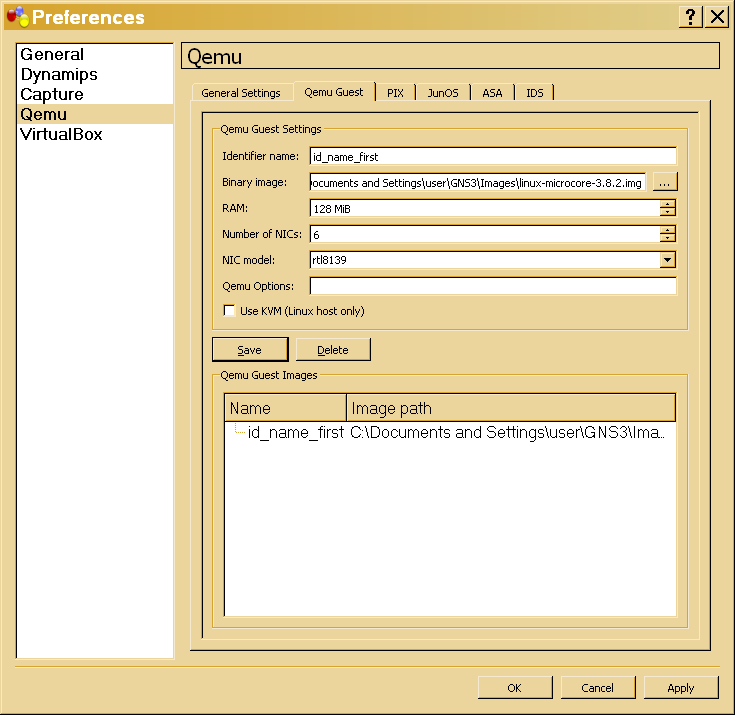Image resolution: width=735 pixels, height=715 pixels.
Task: Click the Image path column header
Action: pyautogui.click(x=511, y=408)
